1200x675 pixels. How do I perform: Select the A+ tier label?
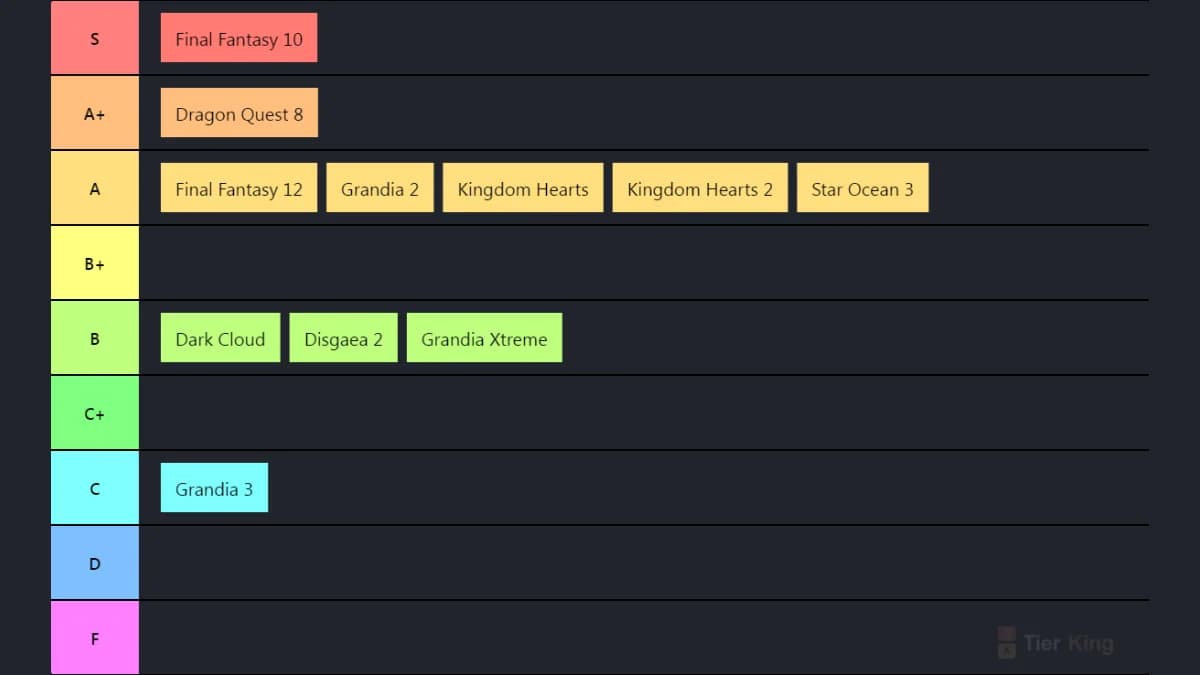pyautogui.click(x=95, y=113)
